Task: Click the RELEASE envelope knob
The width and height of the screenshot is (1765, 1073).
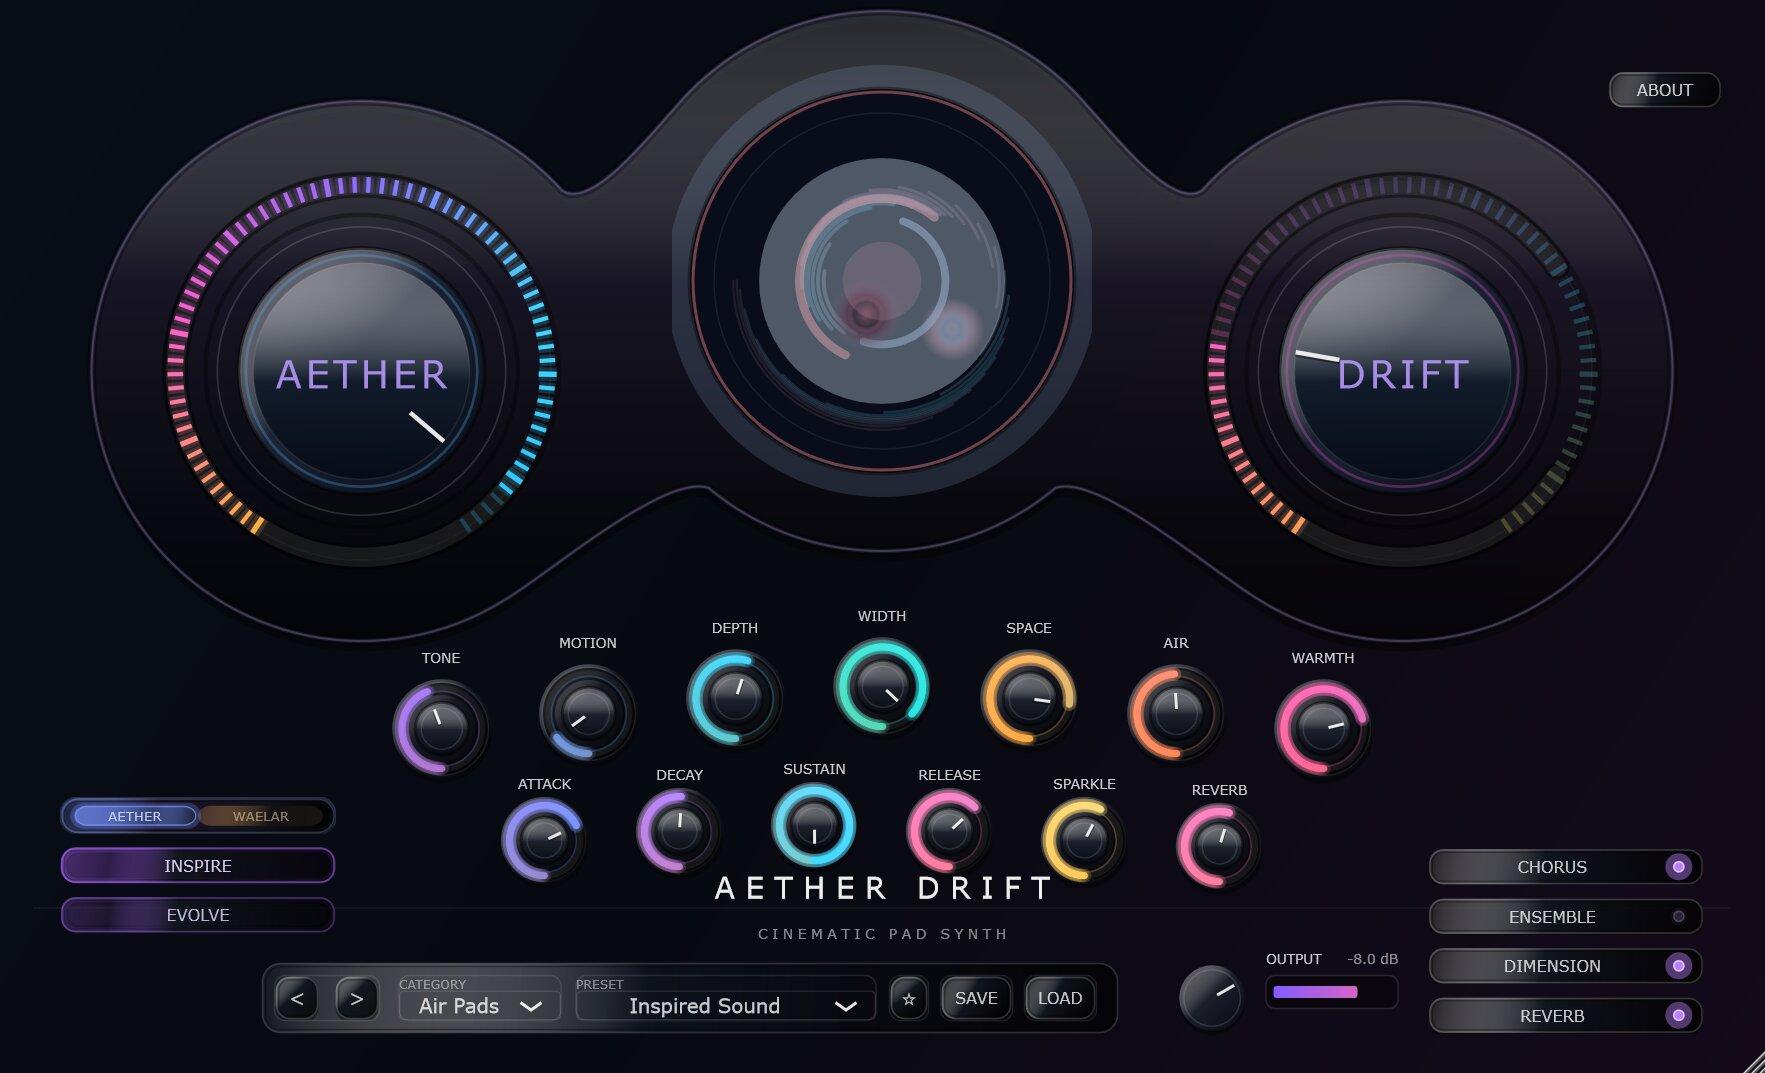Action: (x=948, y=830)
